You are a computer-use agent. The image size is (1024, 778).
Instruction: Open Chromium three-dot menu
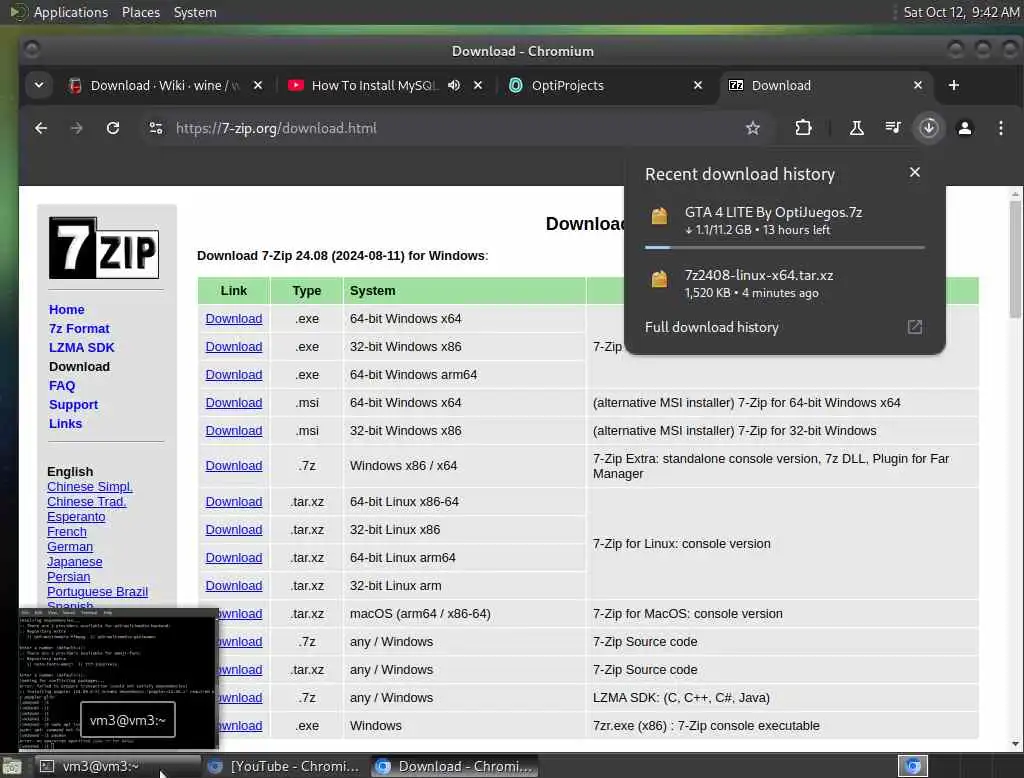coord(1000,128)
